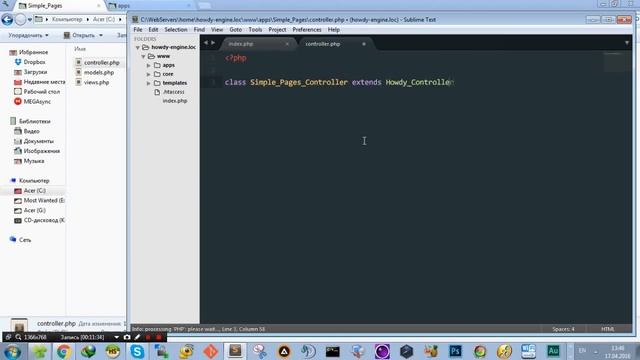Go to next tab with right arrow
640x360 pixels.
pyautogui.click(x=213, y=42)
